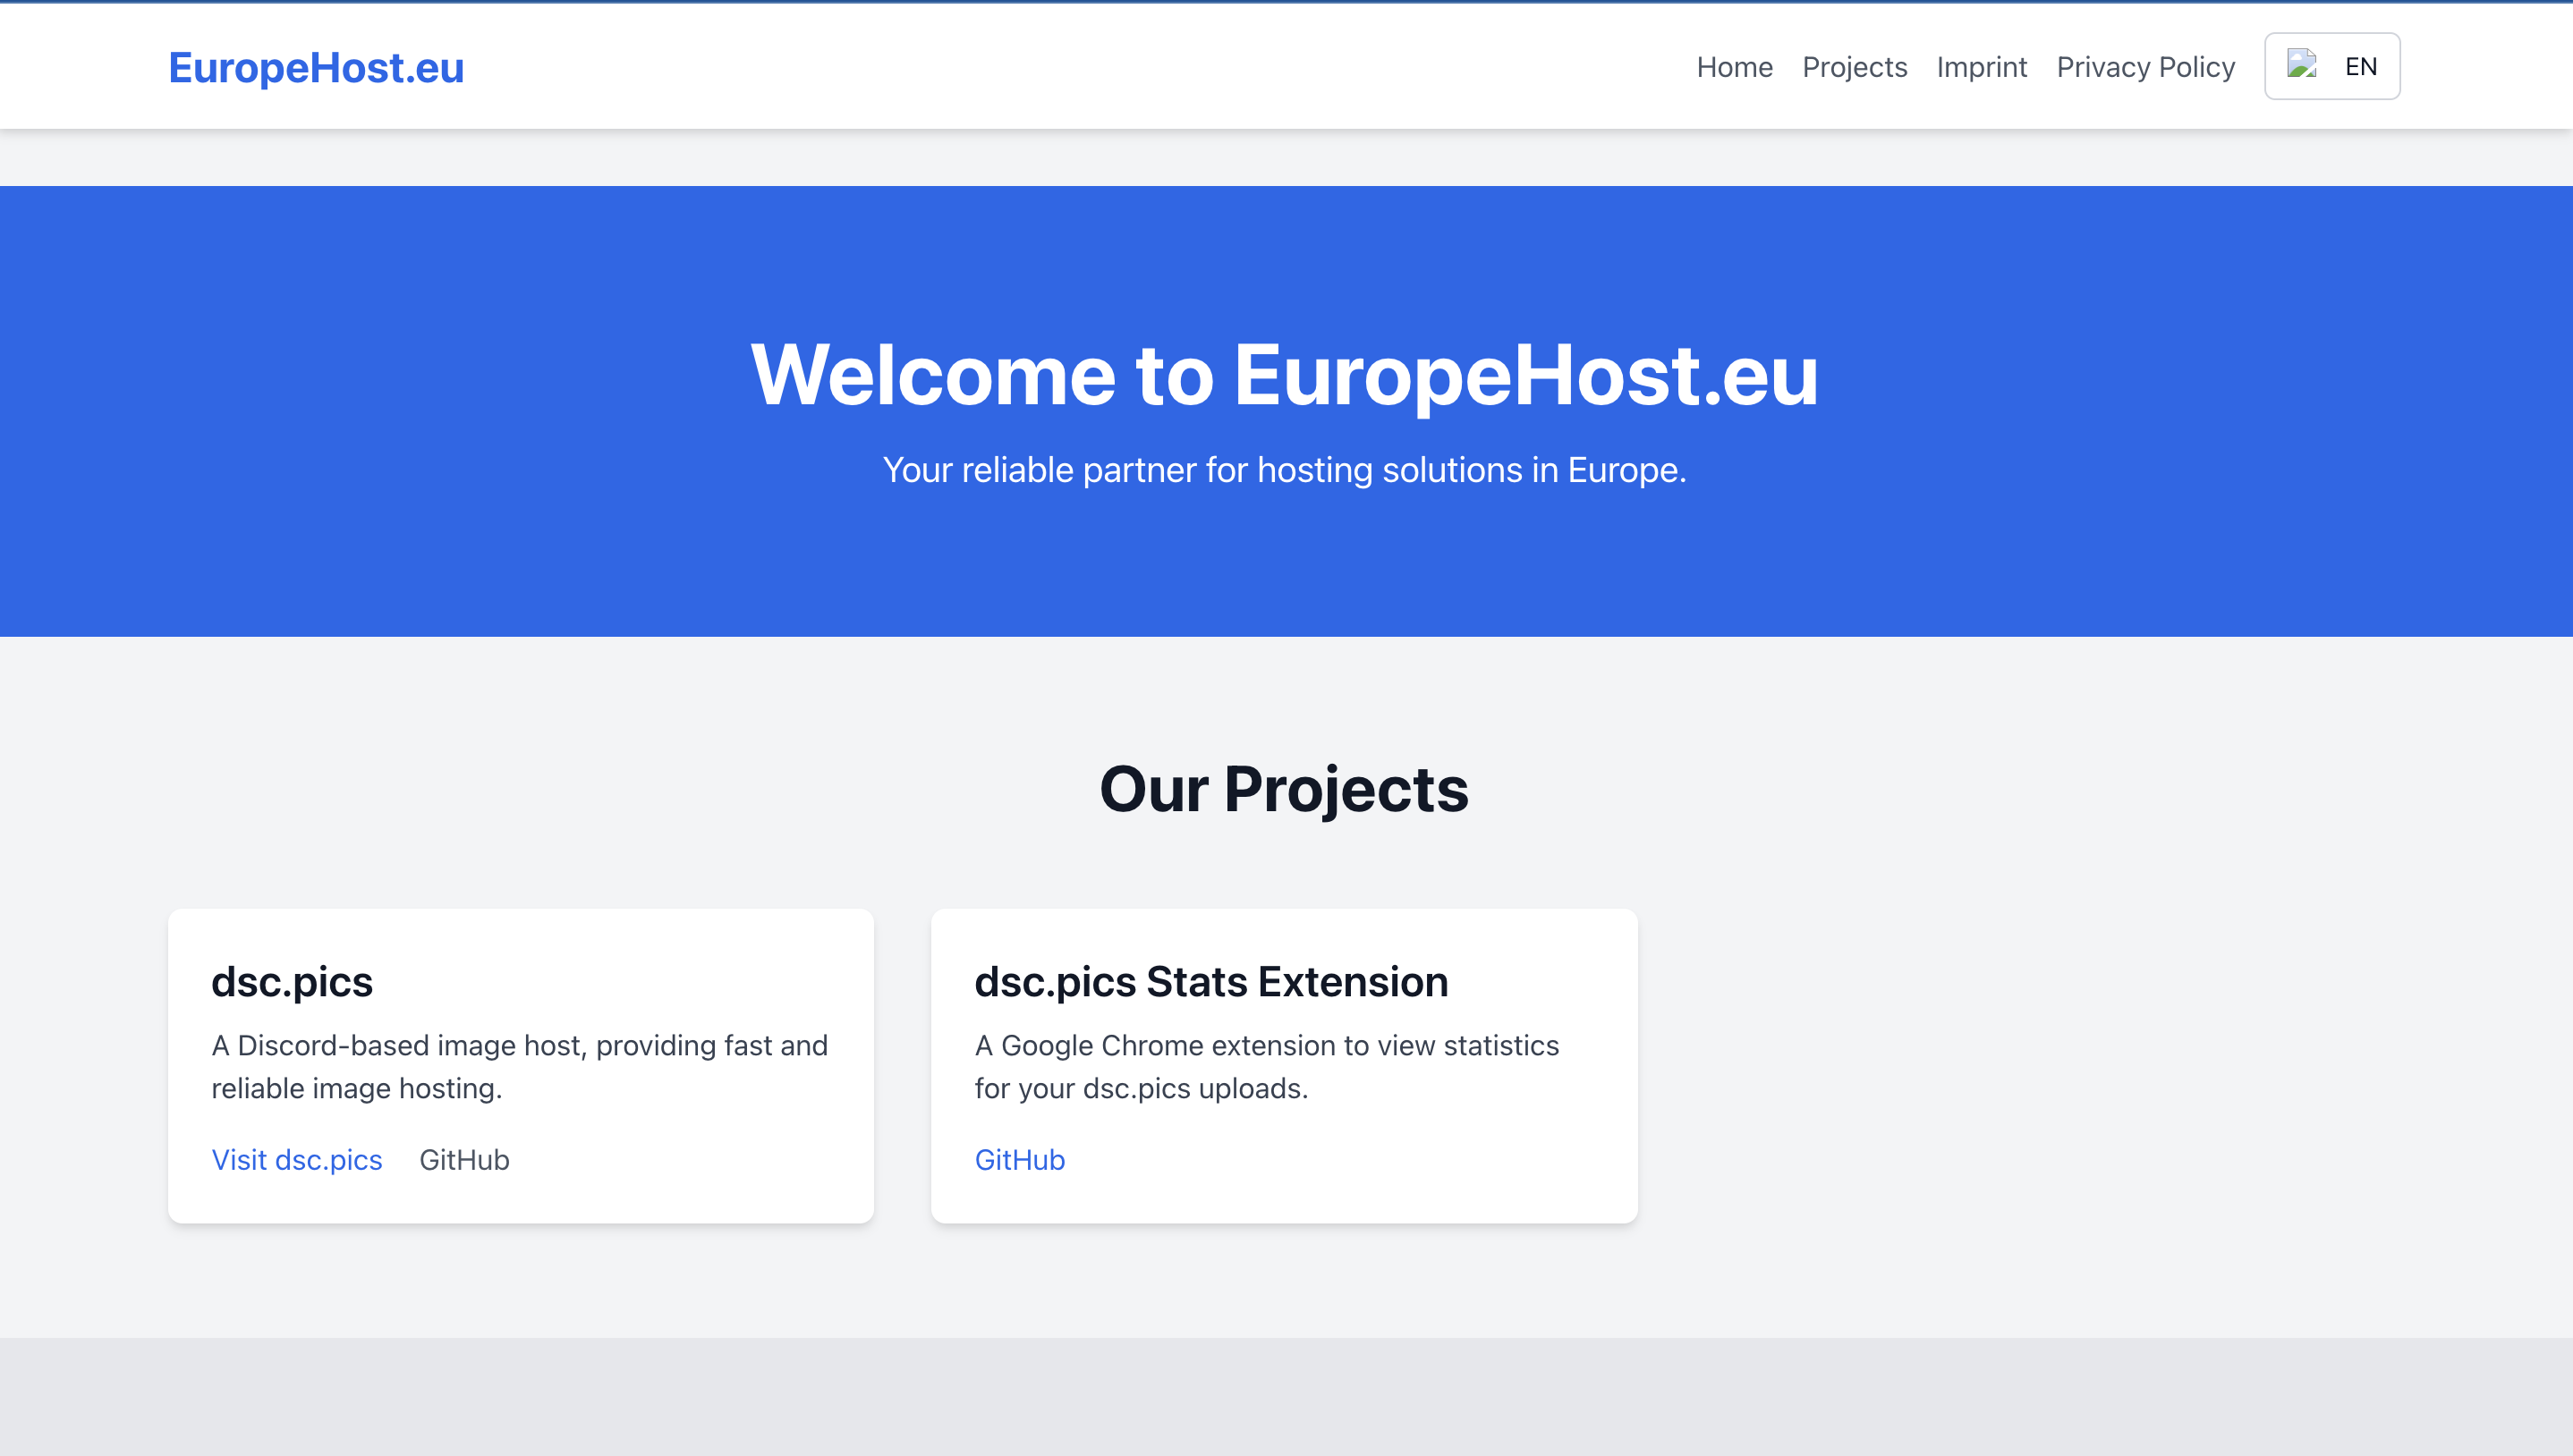
Task: Click the dsc.pics card title
Action: [291, 981]
